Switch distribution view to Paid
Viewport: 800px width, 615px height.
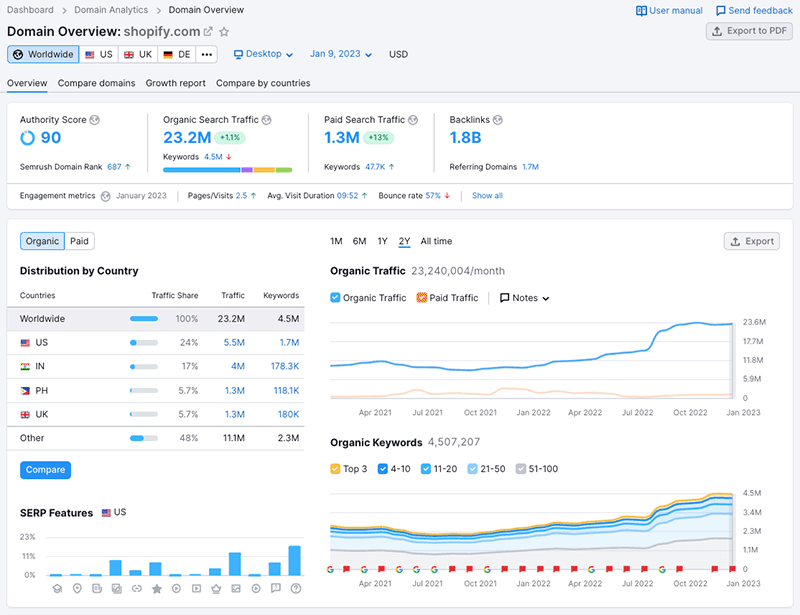[x=80, y=241]
